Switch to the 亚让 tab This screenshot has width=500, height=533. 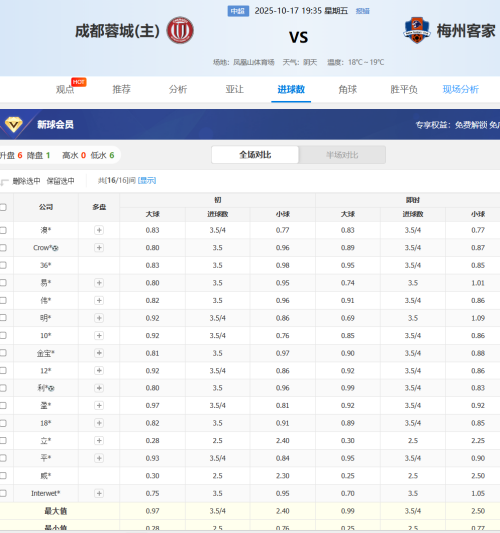point(235,89)
